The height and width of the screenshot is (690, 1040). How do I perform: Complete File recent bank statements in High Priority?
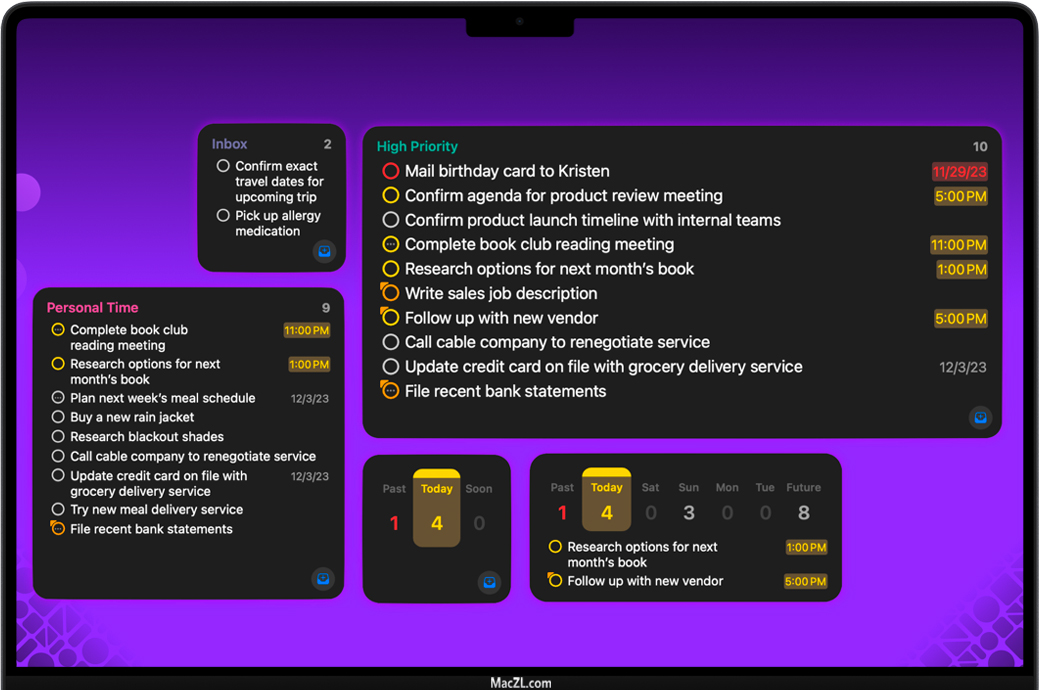click(x=390, y=390)
